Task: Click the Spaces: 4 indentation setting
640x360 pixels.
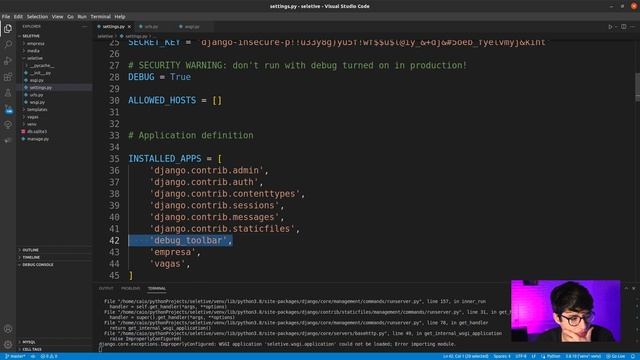Action: coord(502,356)
